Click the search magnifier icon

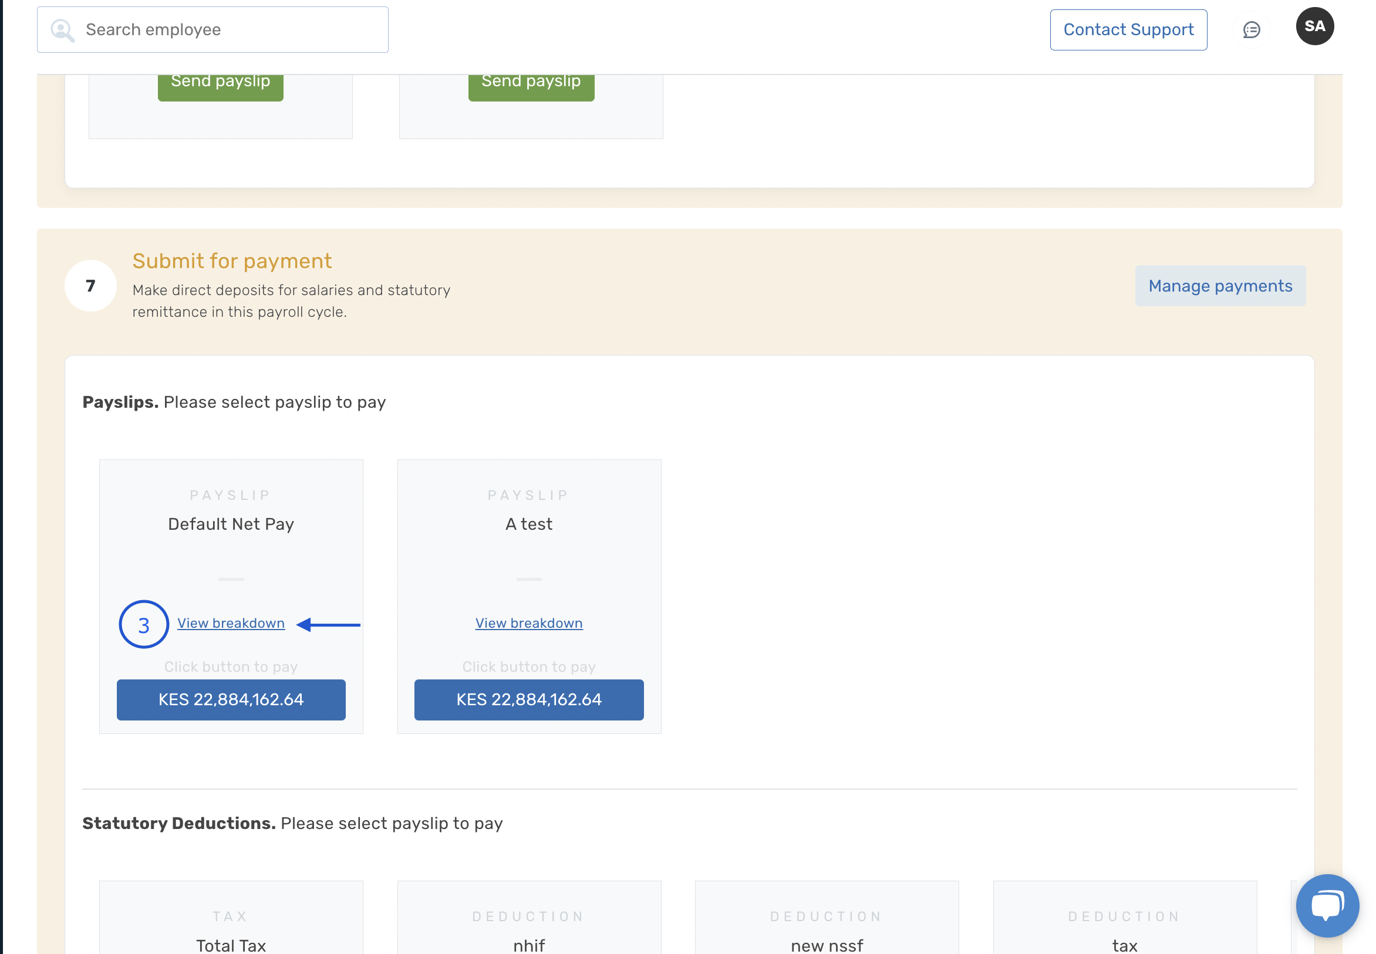click(62, 29)
